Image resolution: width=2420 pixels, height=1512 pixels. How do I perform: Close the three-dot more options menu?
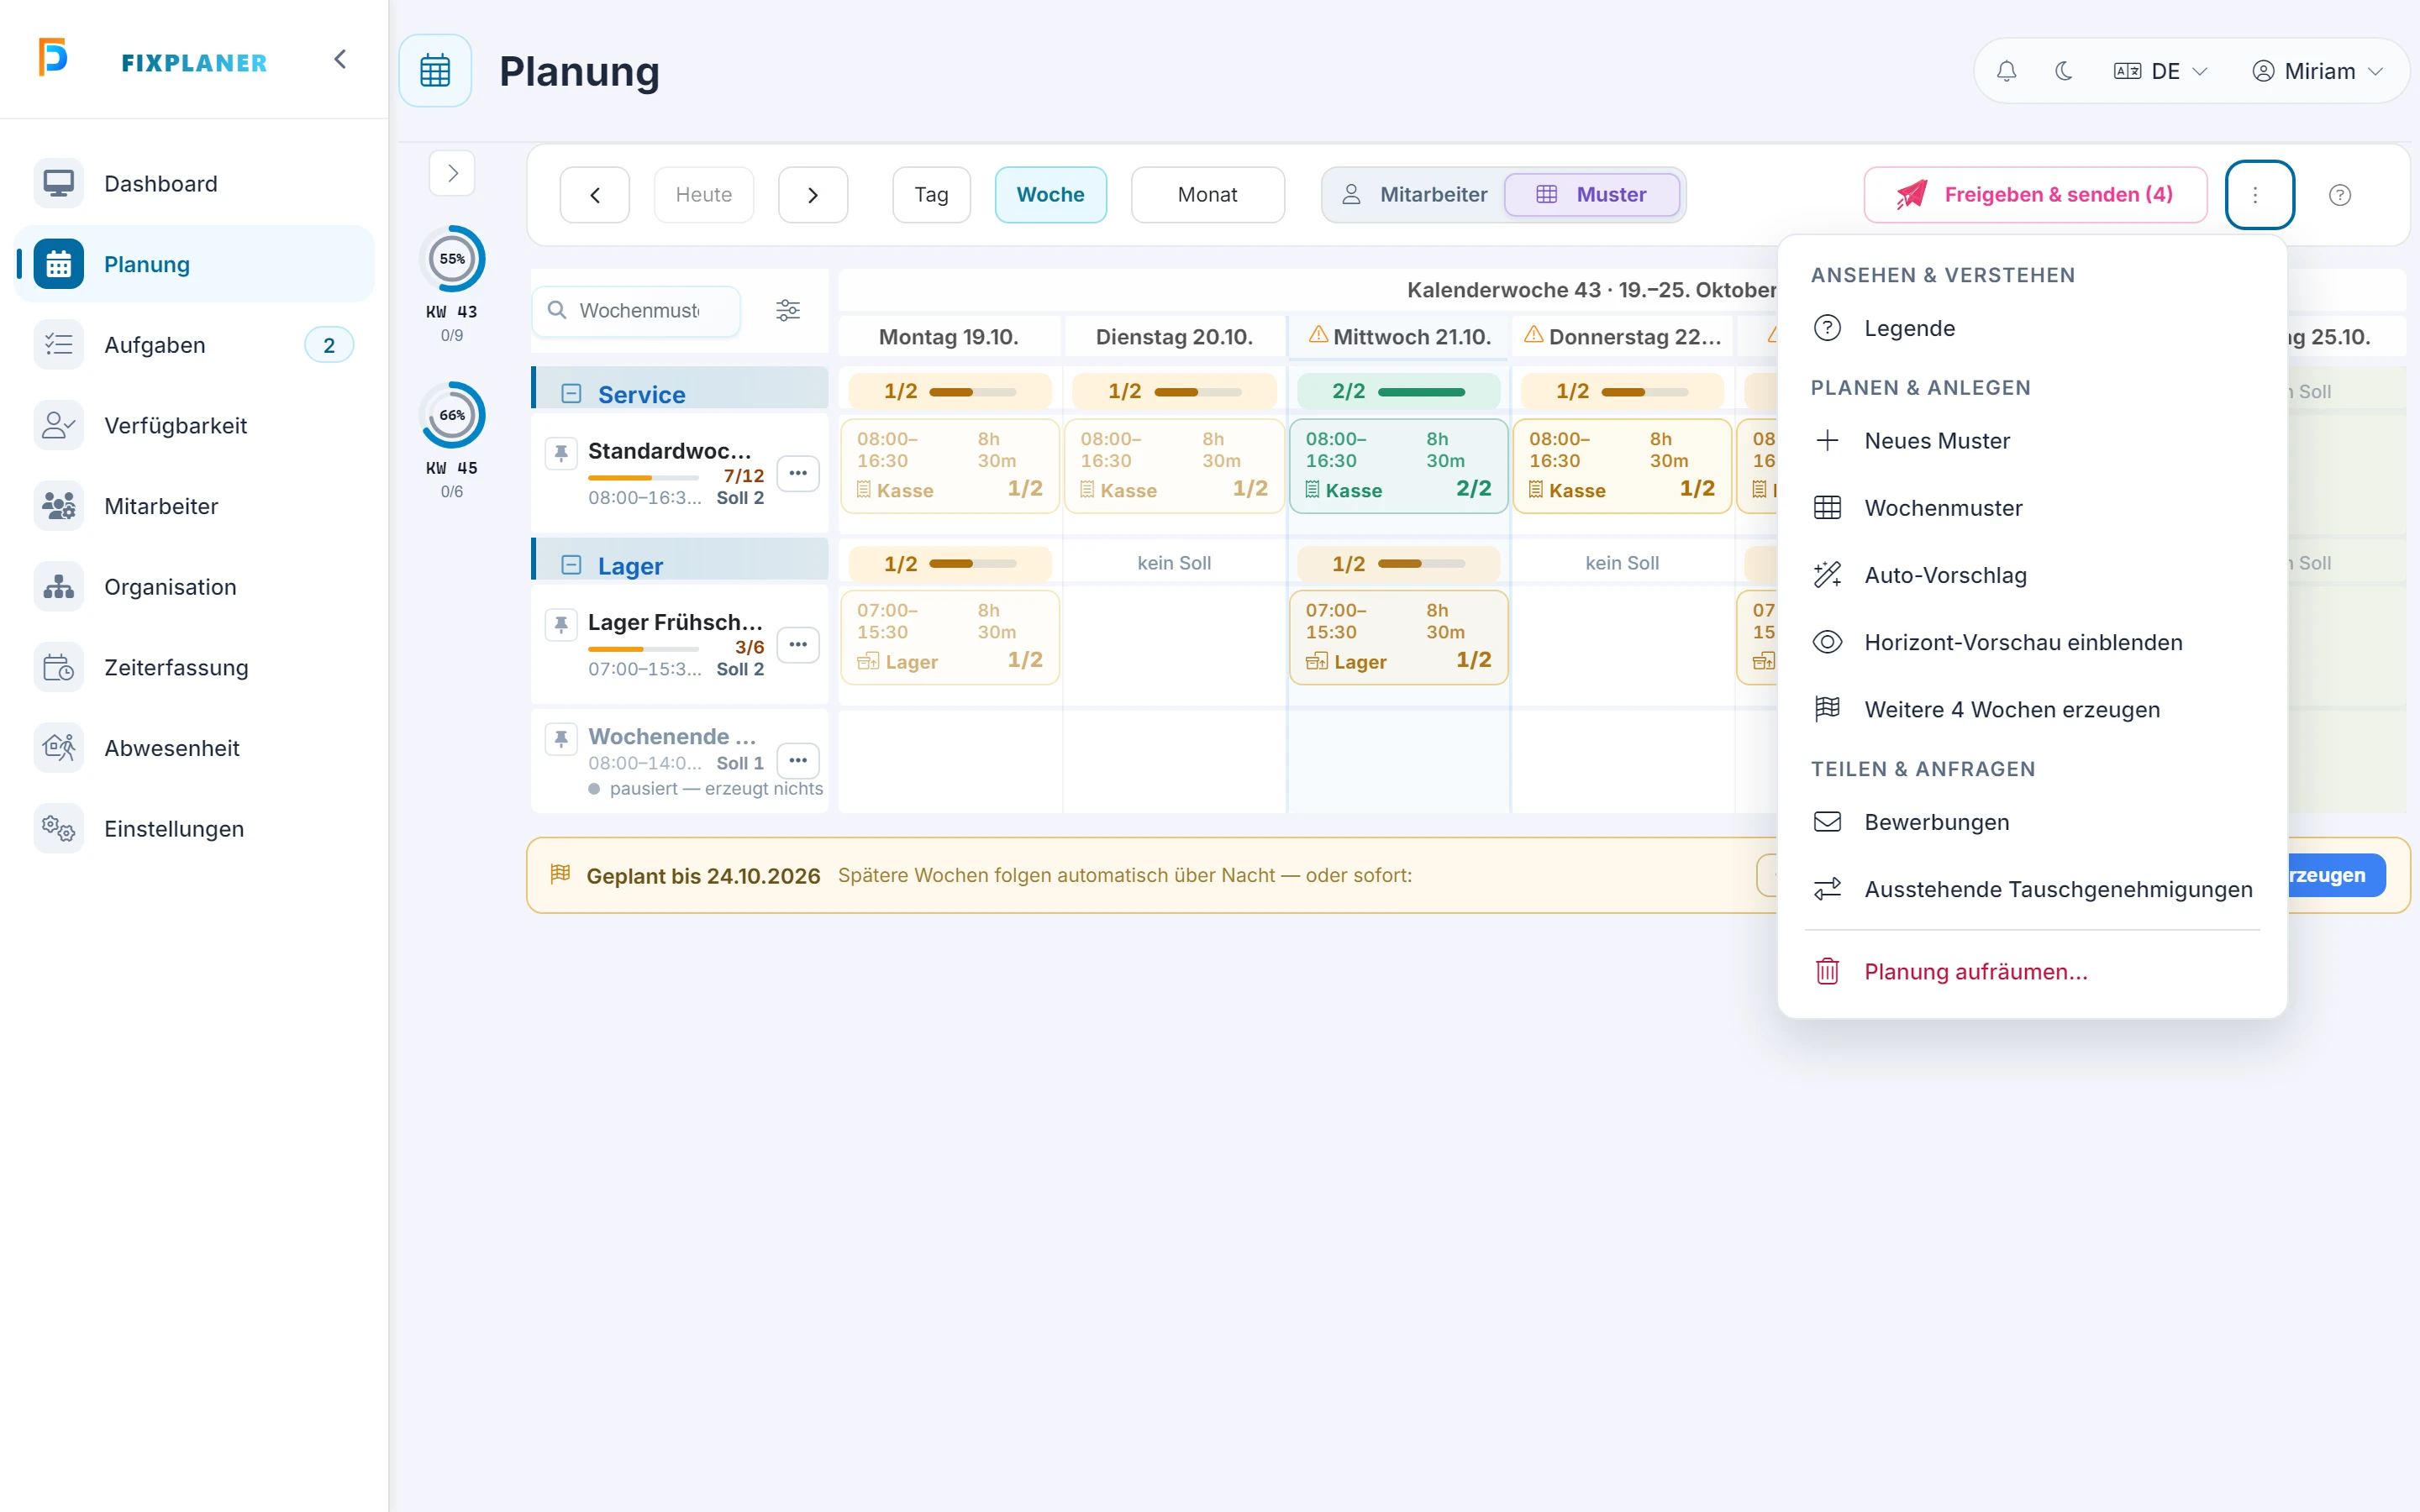2259,195
